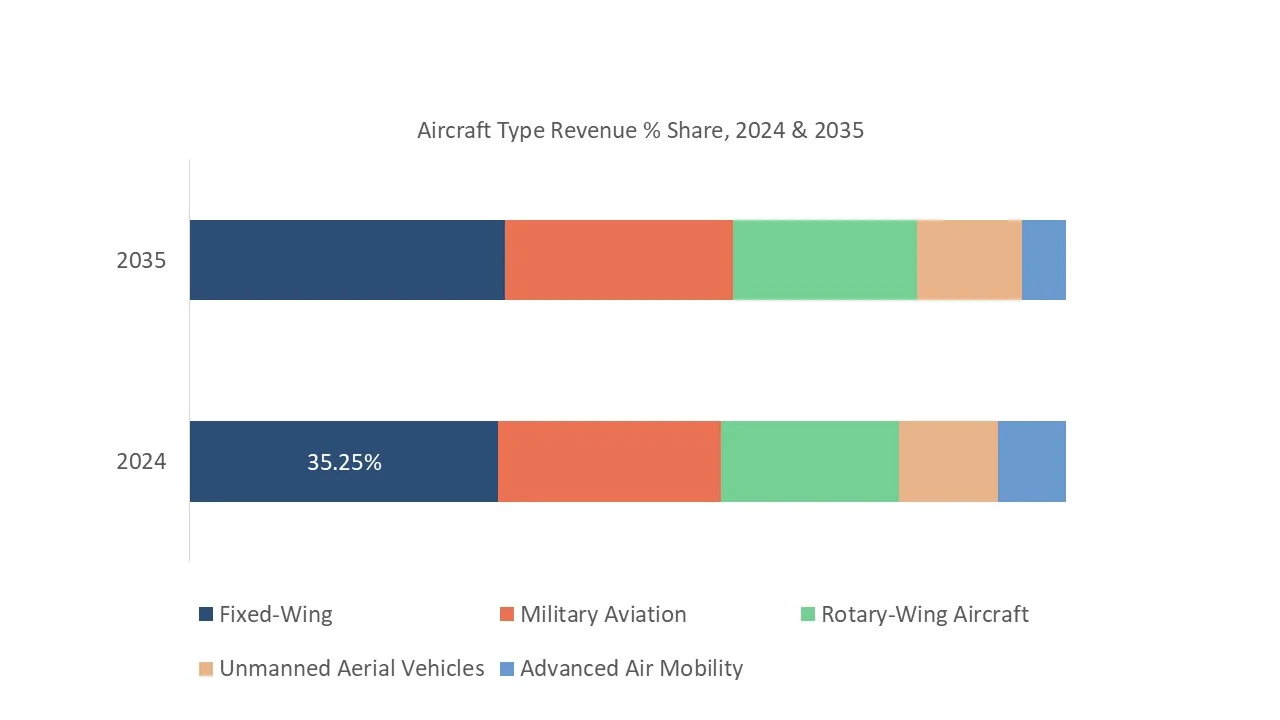Click the Fixed-Wing legend color swatch
1280x720 pixels.
click(206, 615)
